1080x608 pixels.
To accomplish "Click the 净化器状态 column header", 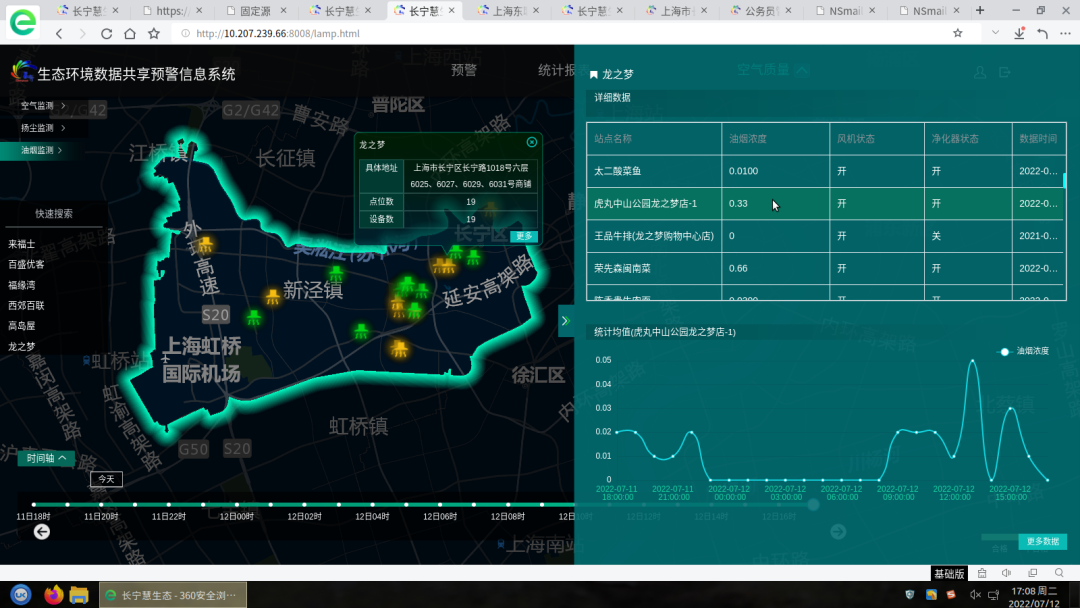I will point(968,138).
